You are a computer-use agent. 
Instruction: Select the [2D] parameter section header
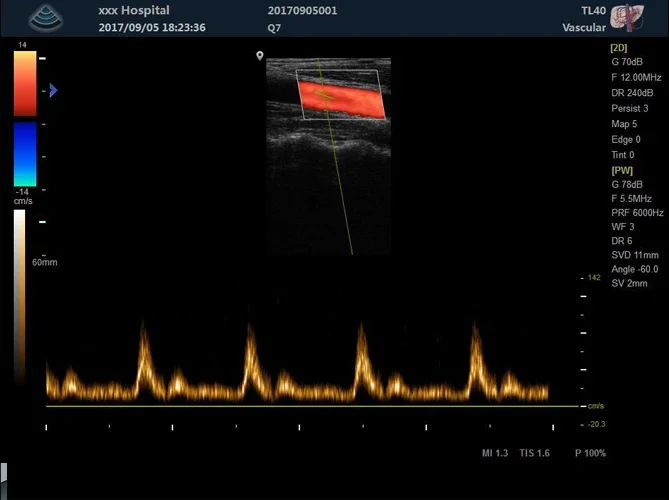click(620, 48)
